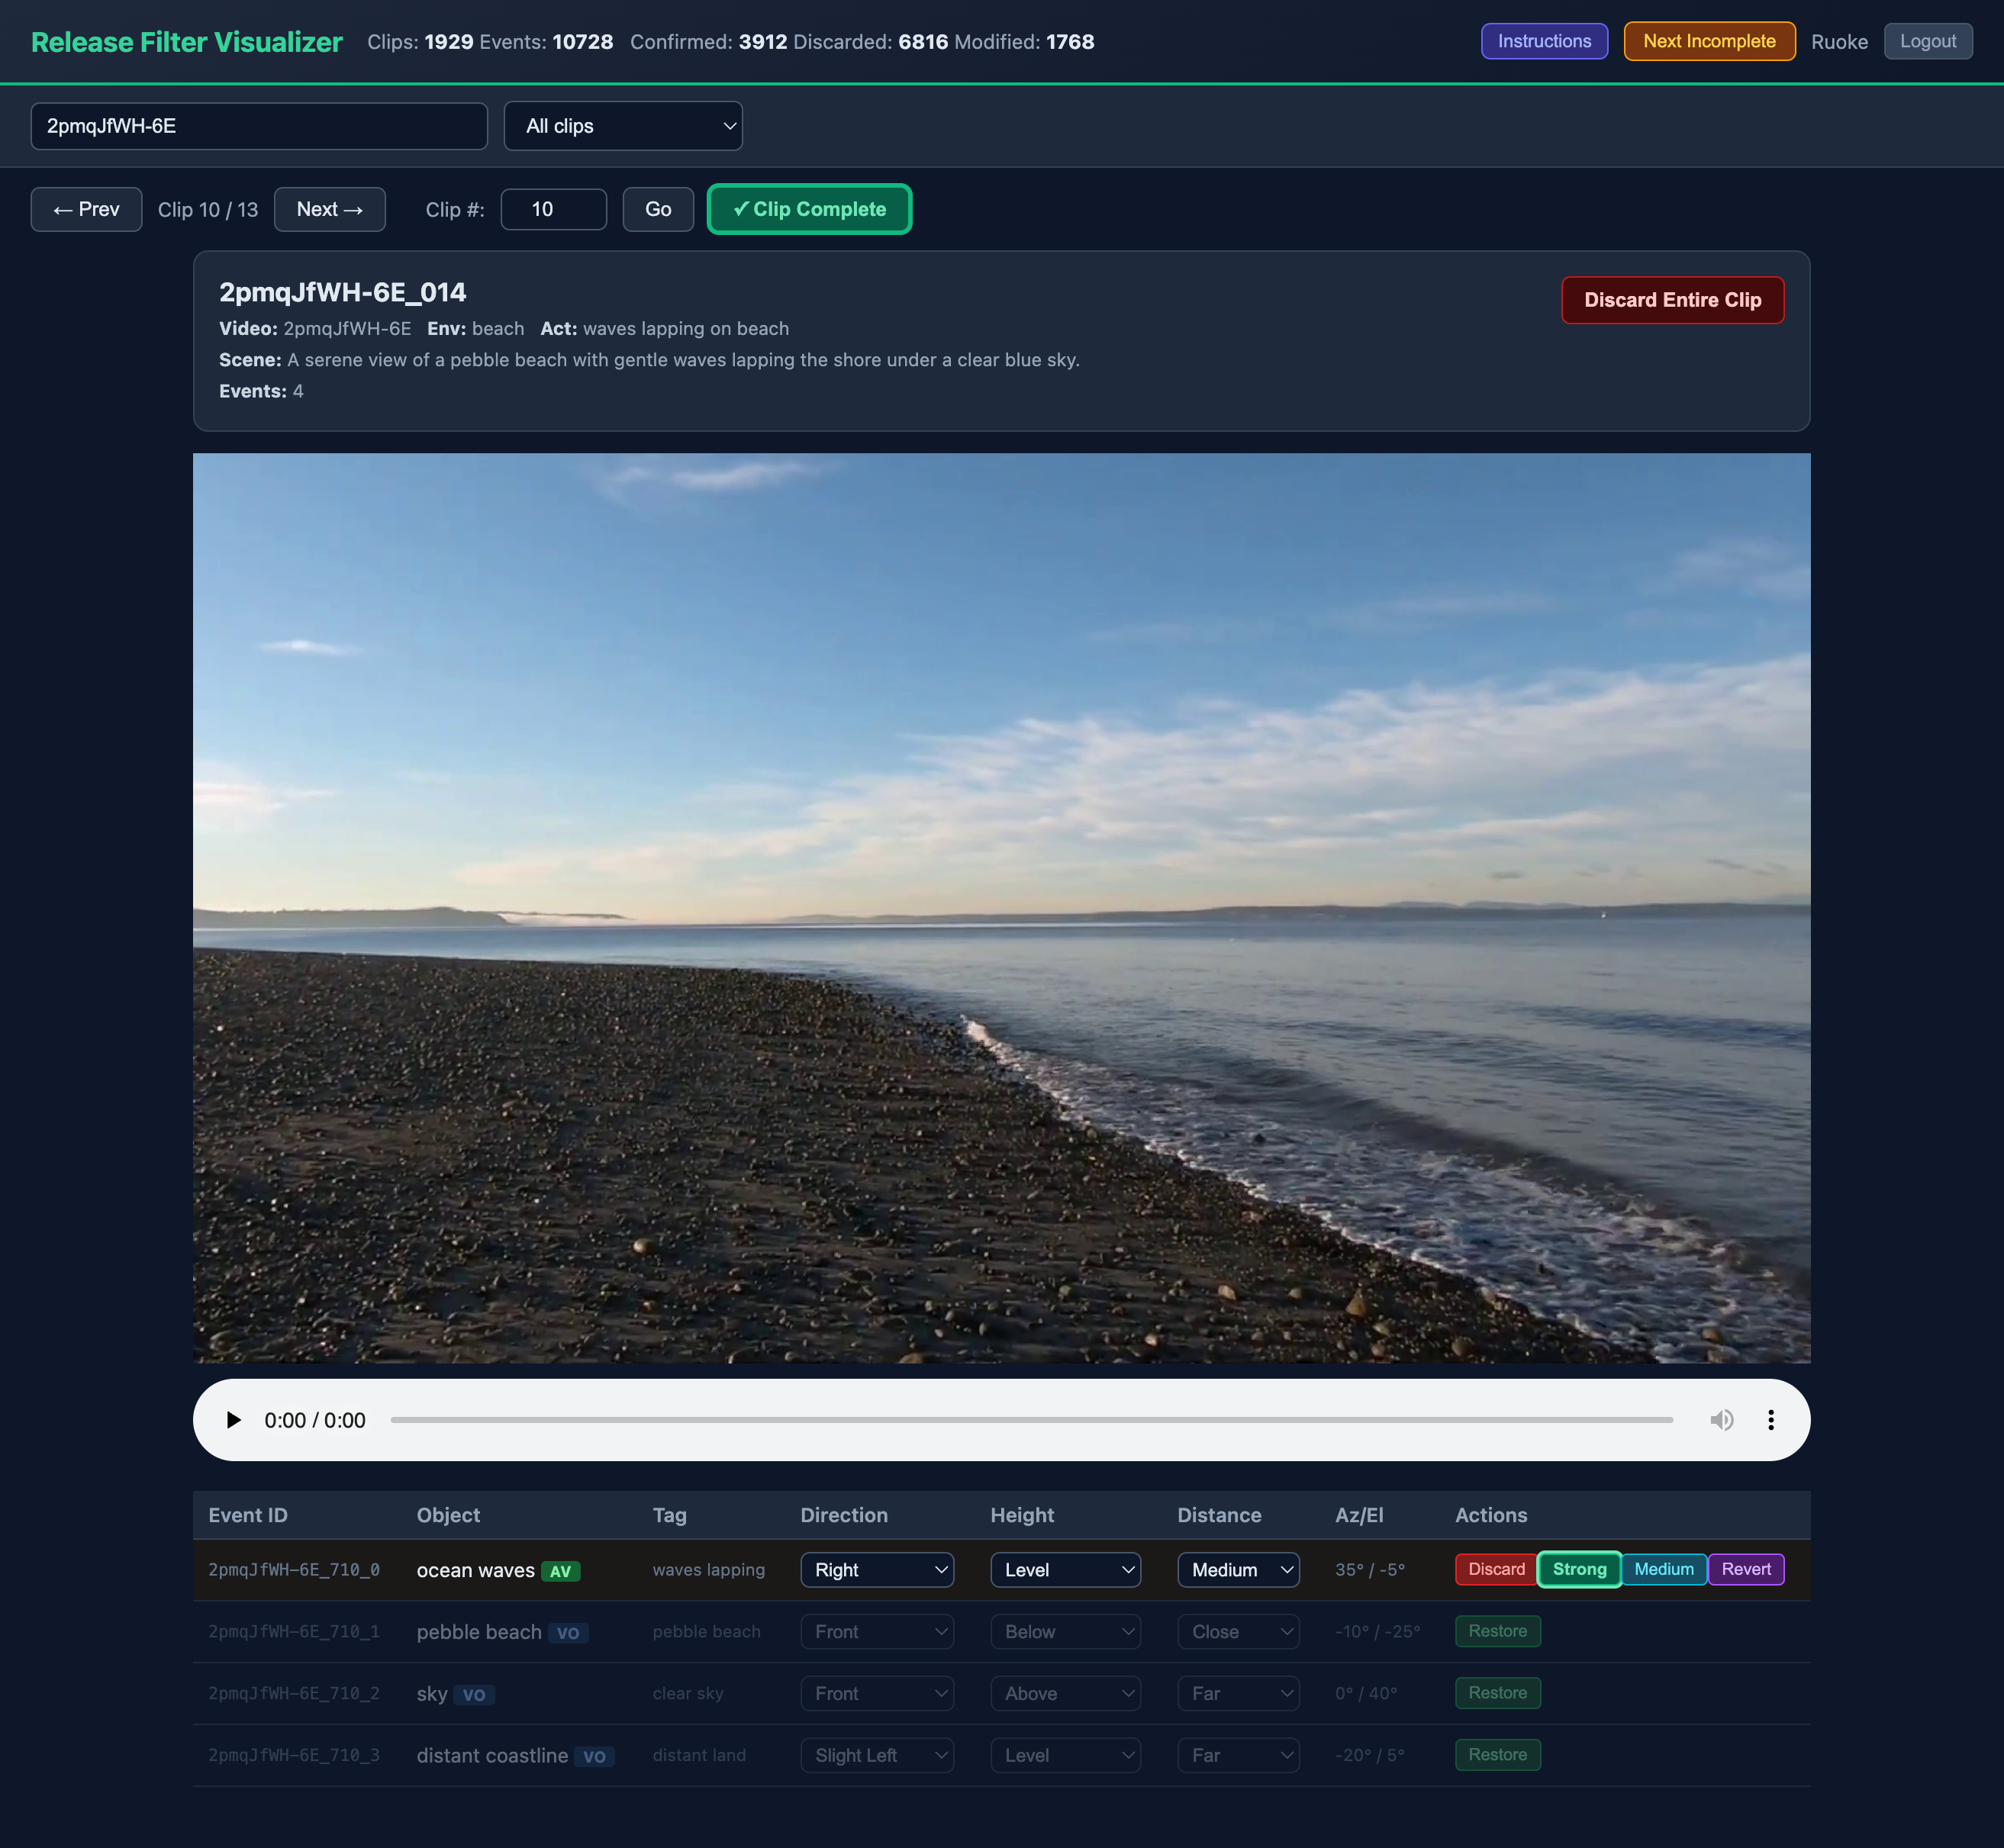Click the username Ruoke
2004x1848 pixels.
coord(1839,42)
